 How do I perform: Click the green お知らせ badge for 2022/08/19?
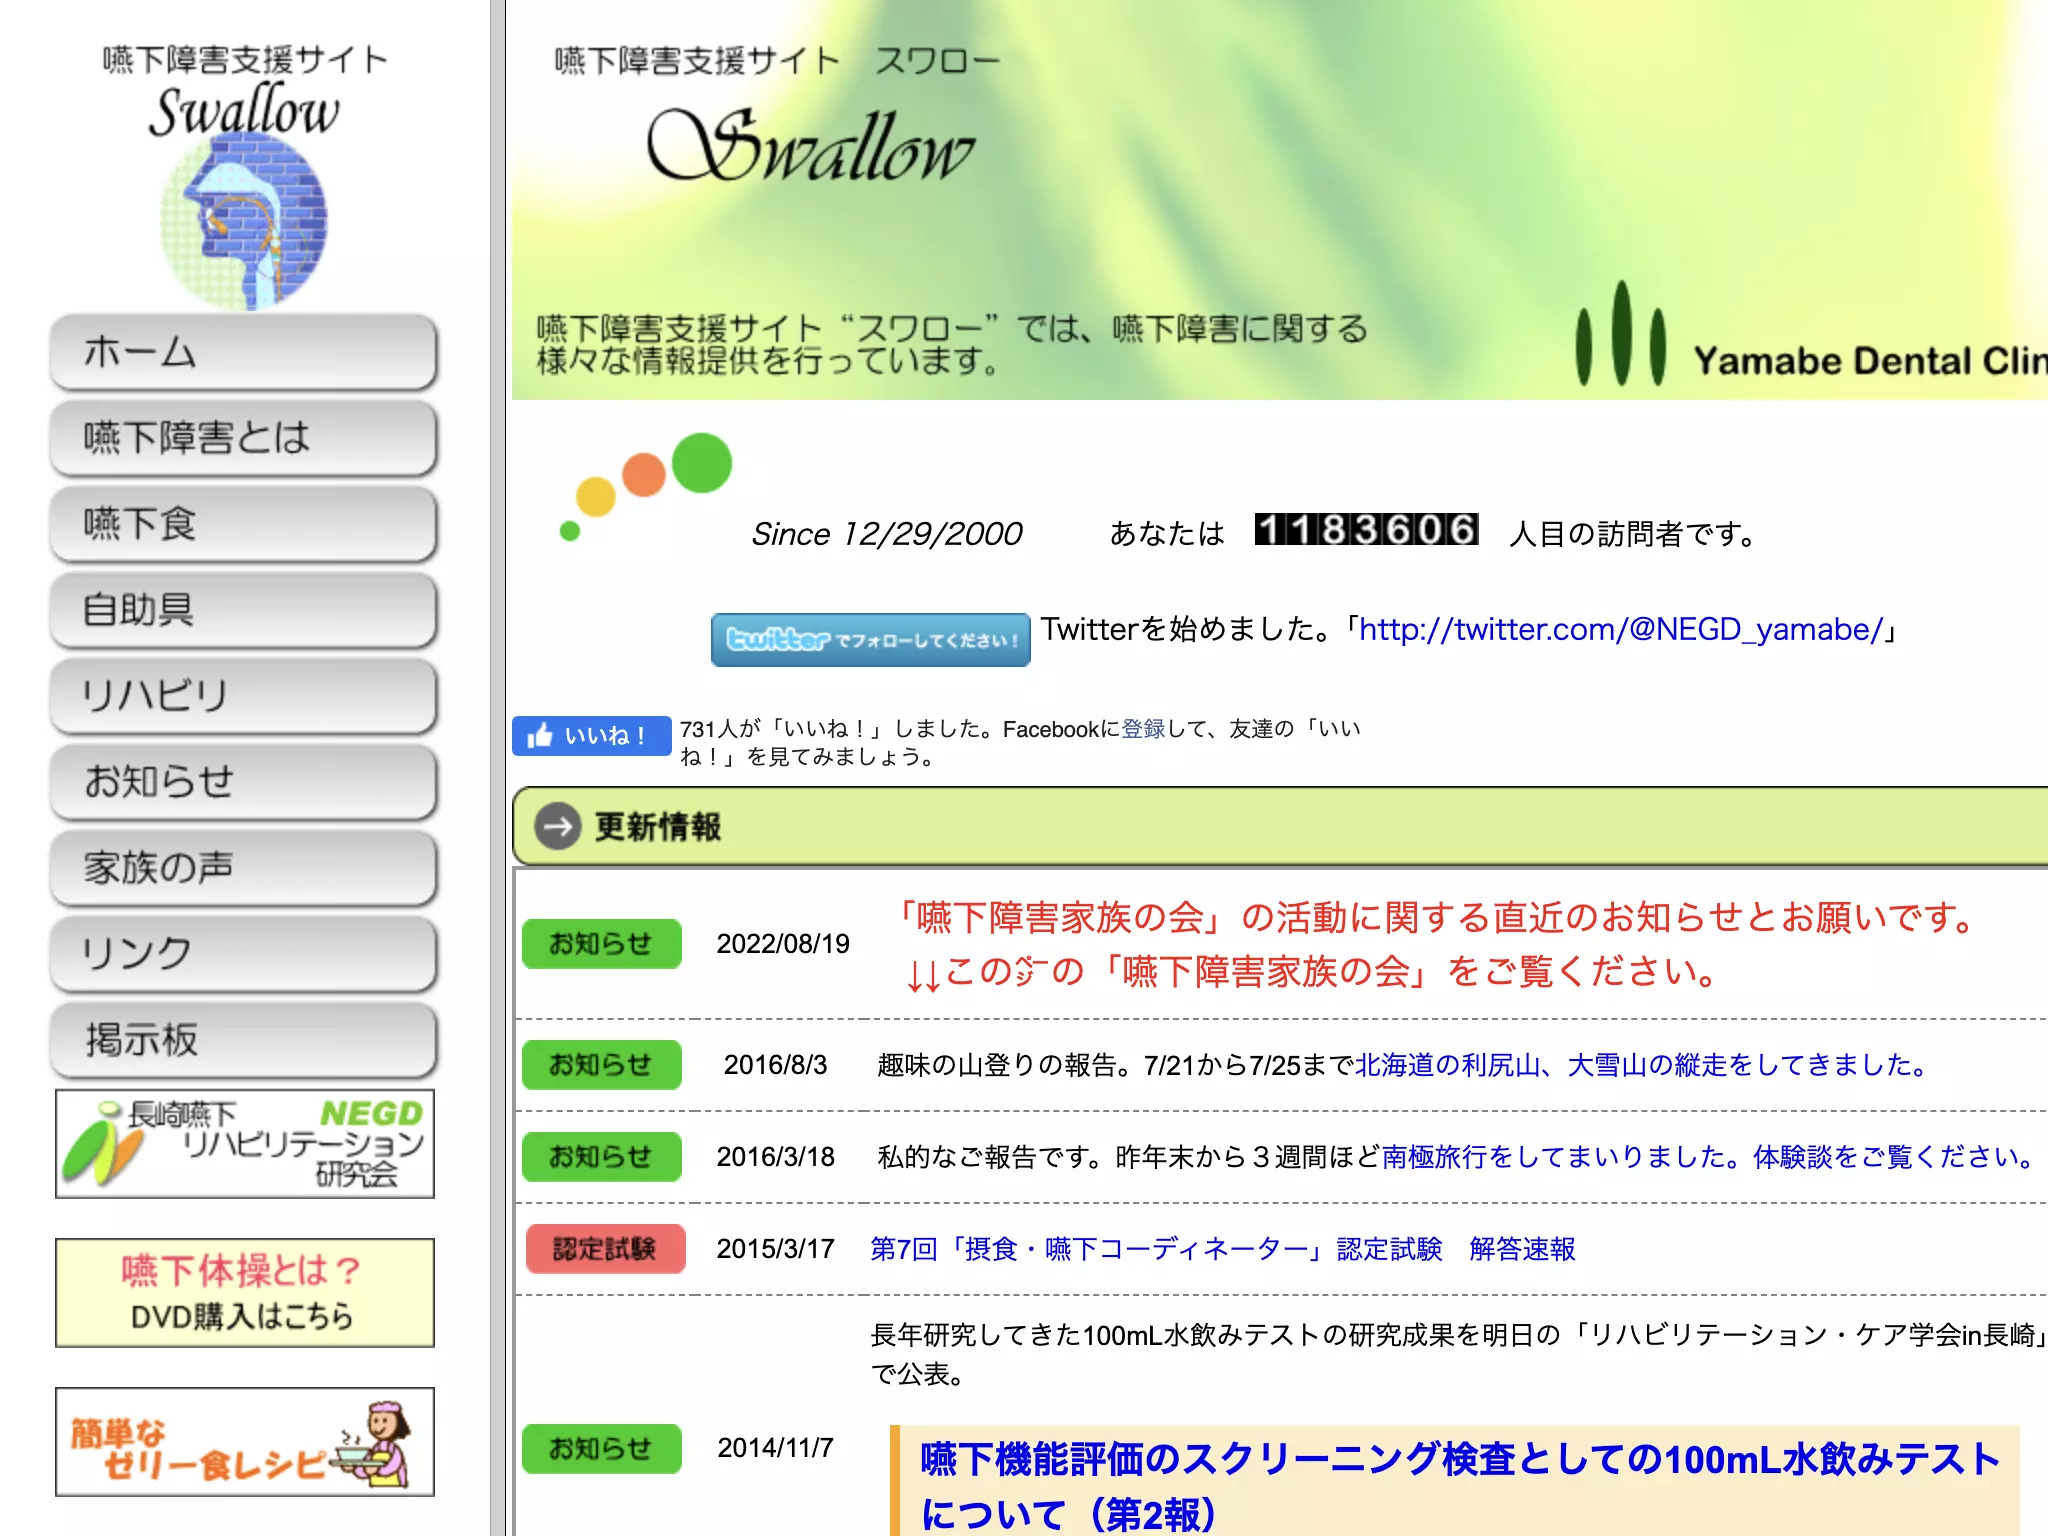click(x=601, y=943)
